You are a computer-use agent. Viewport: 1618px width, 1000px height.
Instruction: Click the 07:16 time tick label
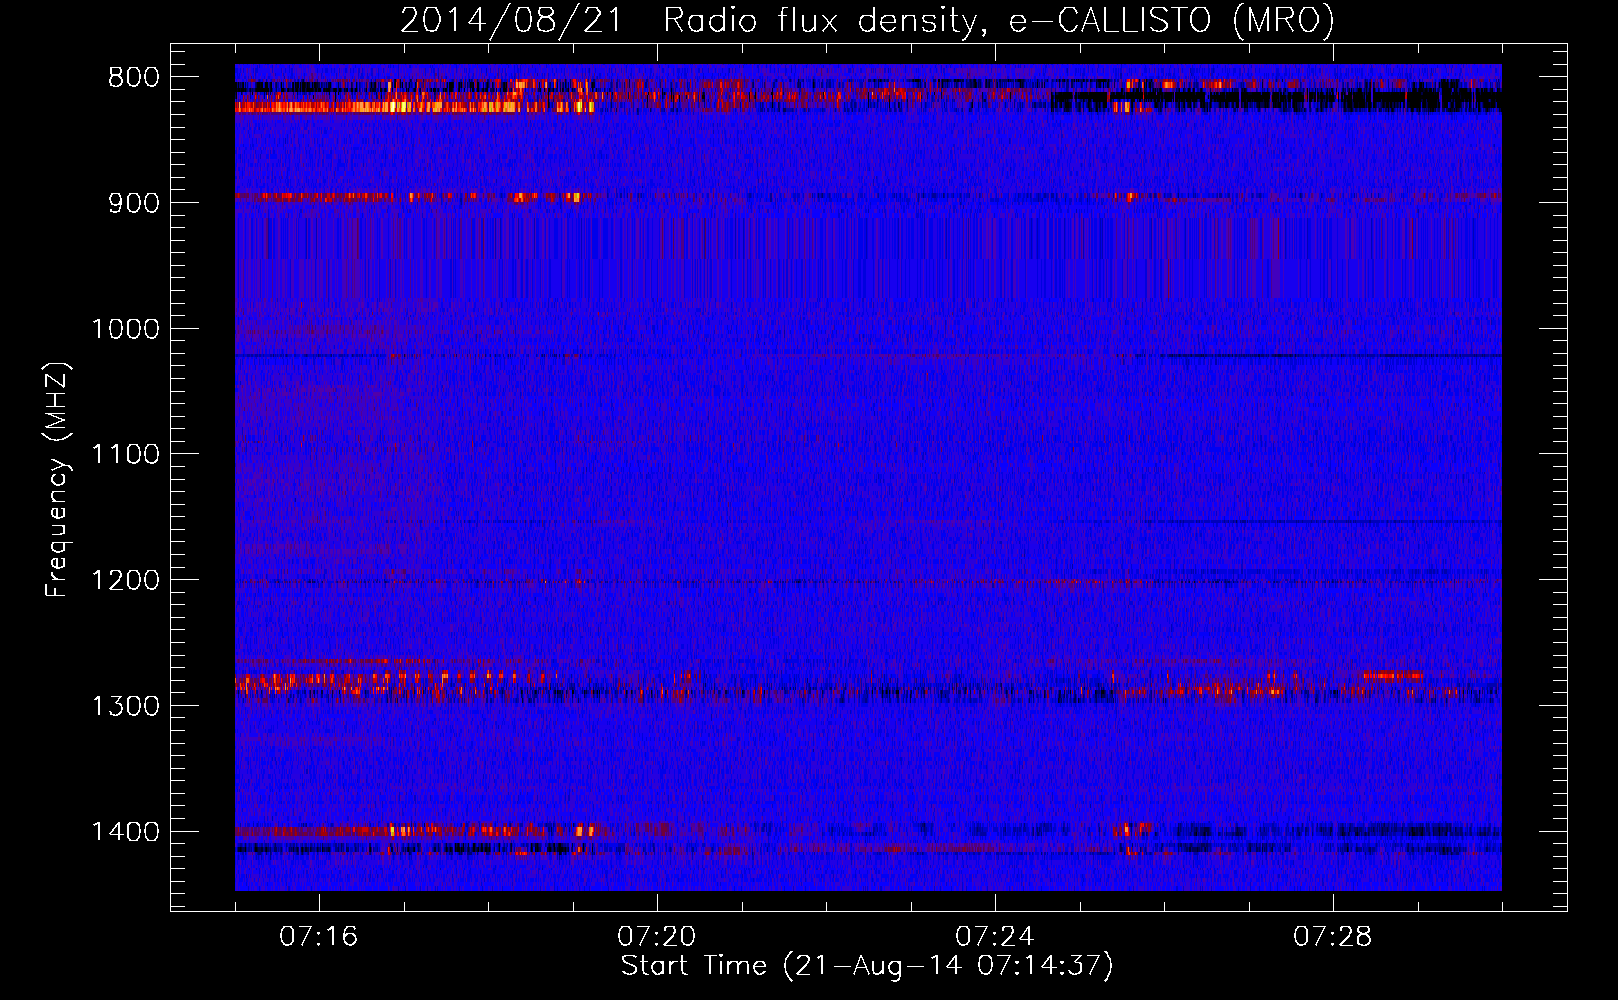(x=319, y=937)
